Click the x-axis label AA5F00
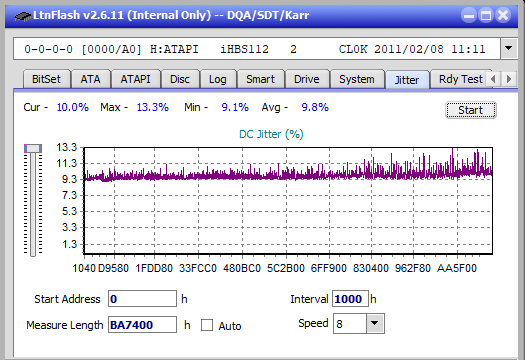Viewport: 525px width, 360px height. coord(457,268)
